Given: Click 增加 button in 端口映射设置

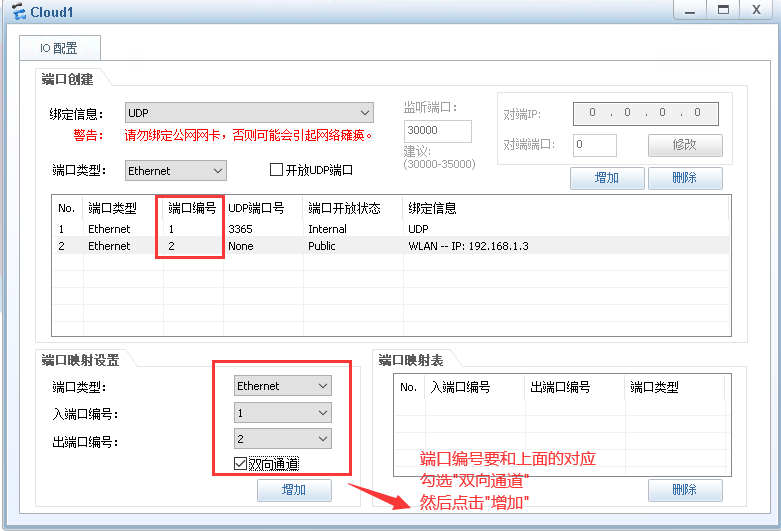Looking at the screenshot, I should click(x=294, y=490).
